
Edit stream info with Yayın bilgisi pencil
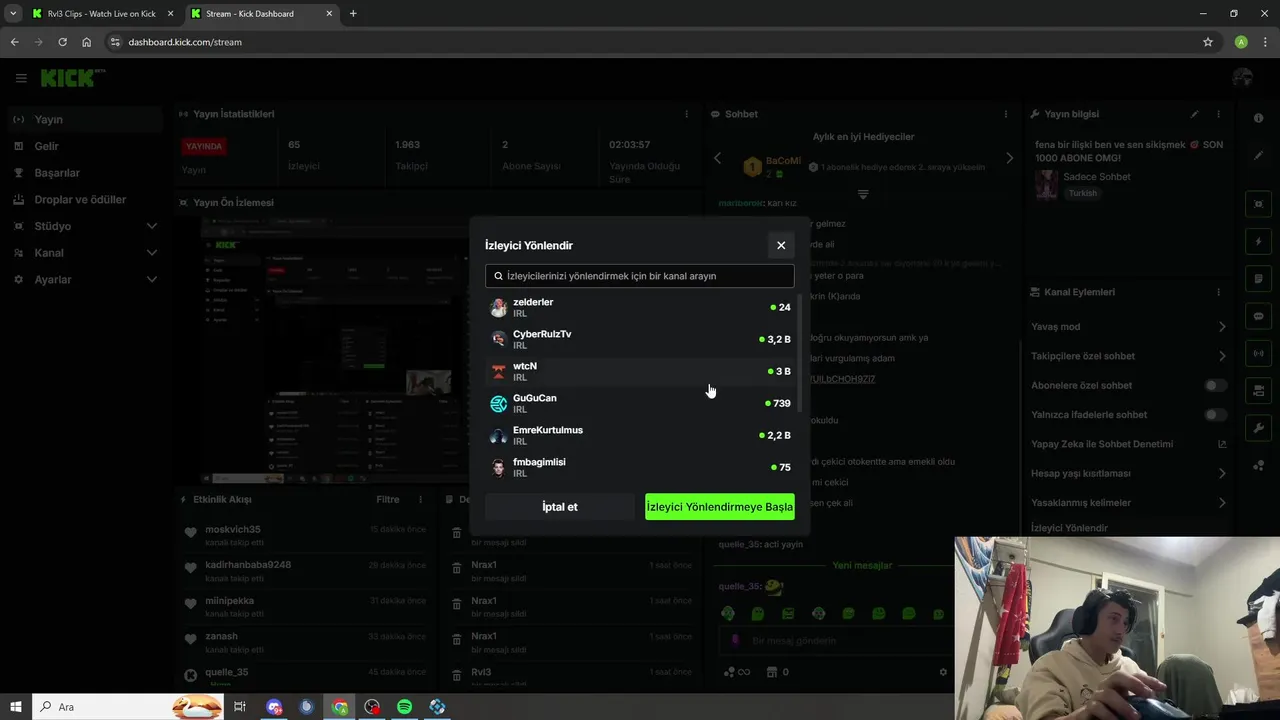(1194, 114)
